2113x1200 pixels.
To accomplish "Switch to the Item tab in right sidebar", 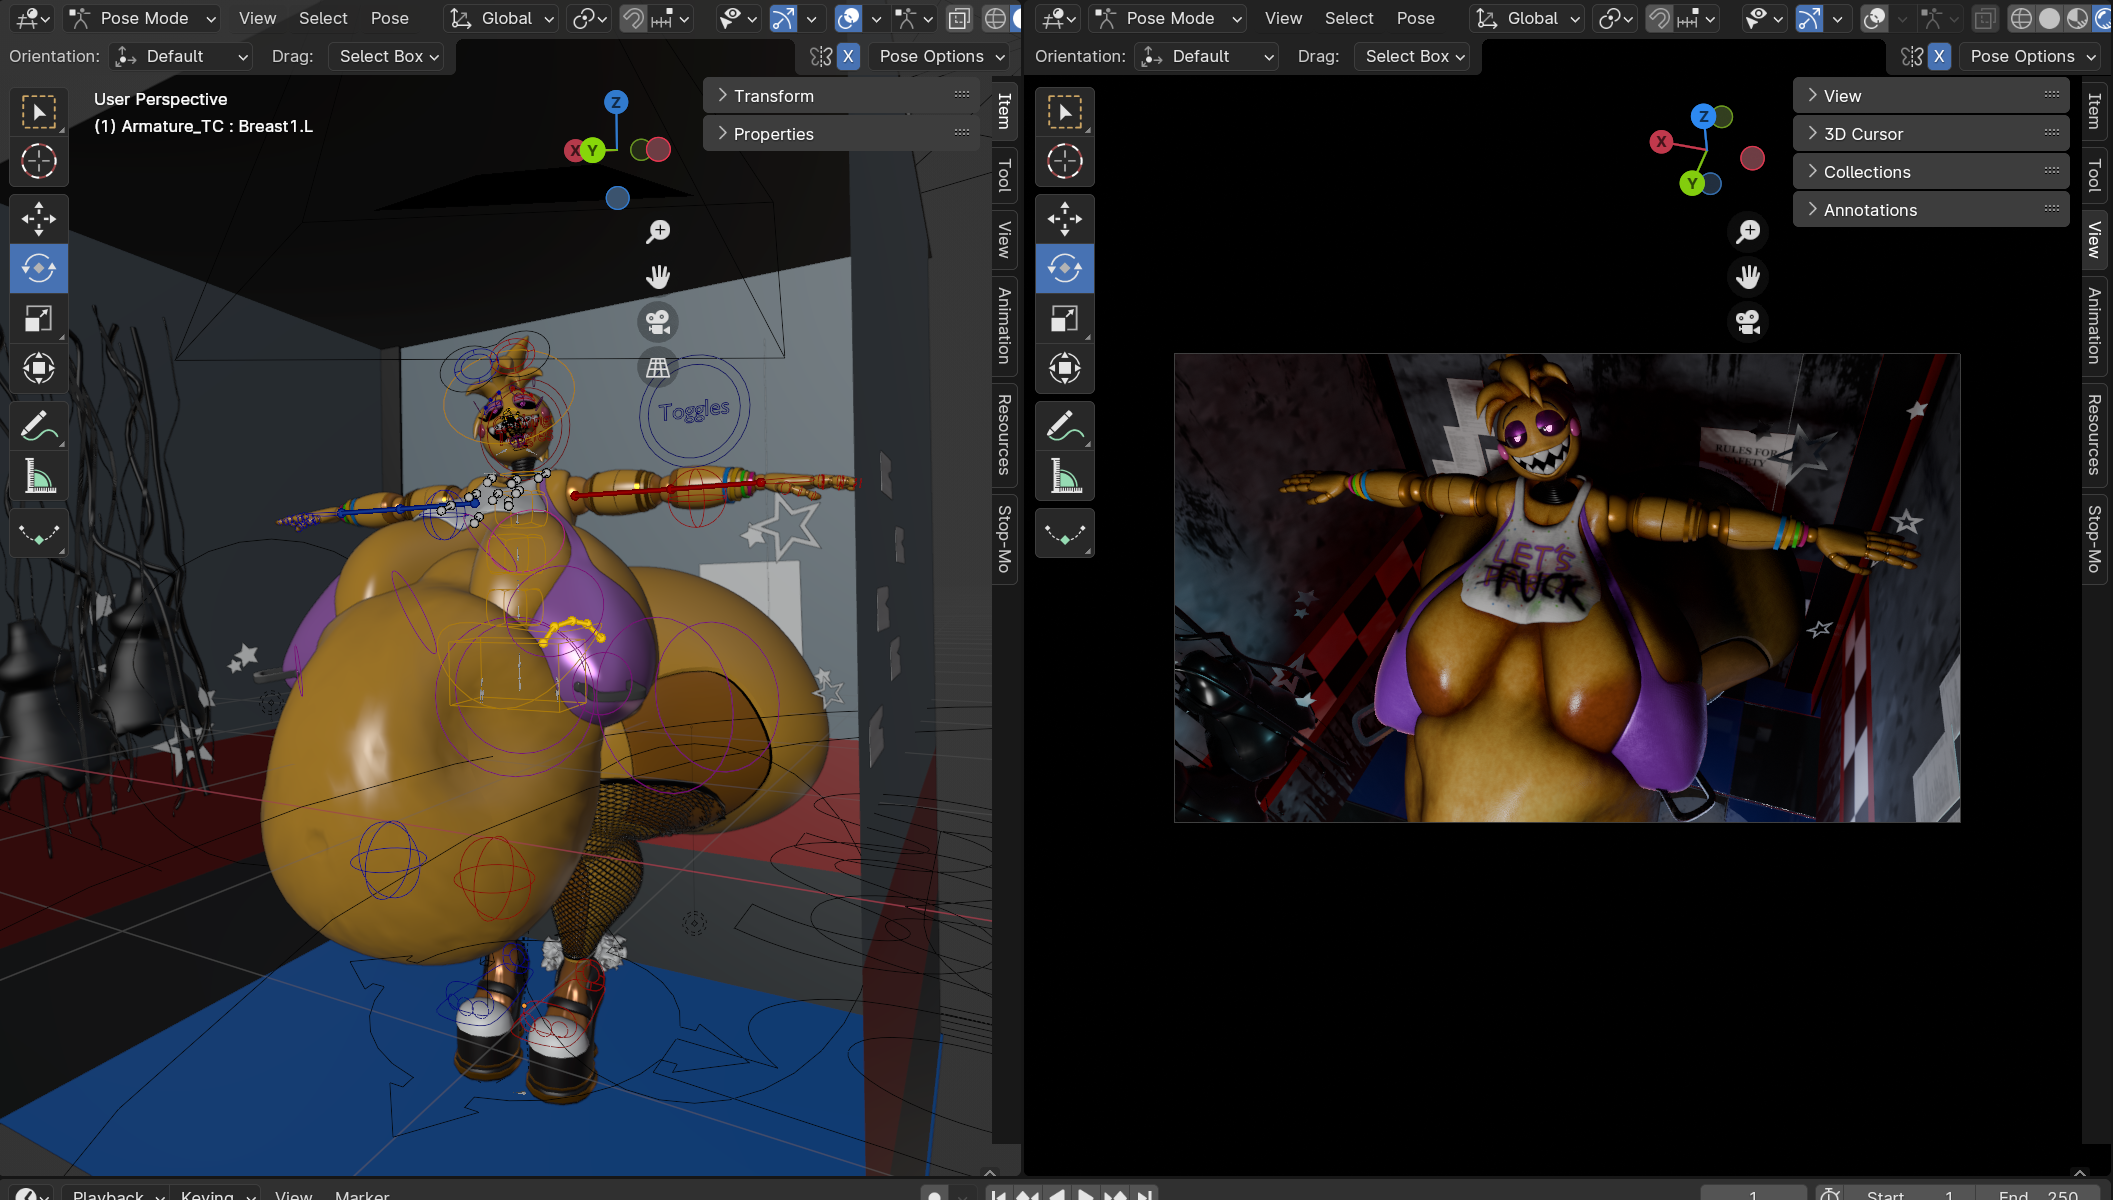I will click(x=2095, y=109).
